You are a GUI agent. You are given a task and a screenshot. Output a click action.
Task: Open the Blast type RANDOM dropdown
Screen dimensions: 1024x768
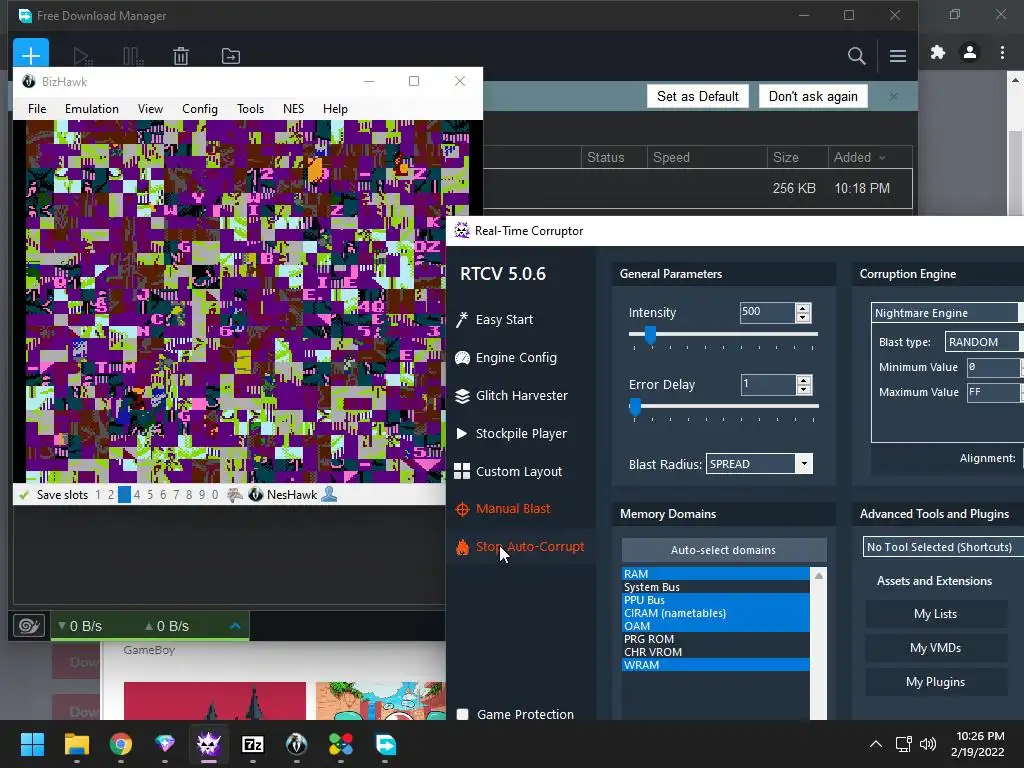983,342
